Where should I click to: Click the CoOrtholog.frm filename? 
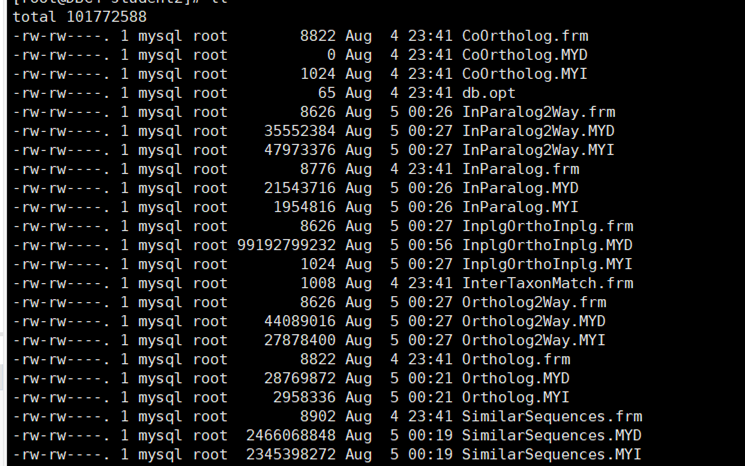pyautogui.click(x=525, y=36)
